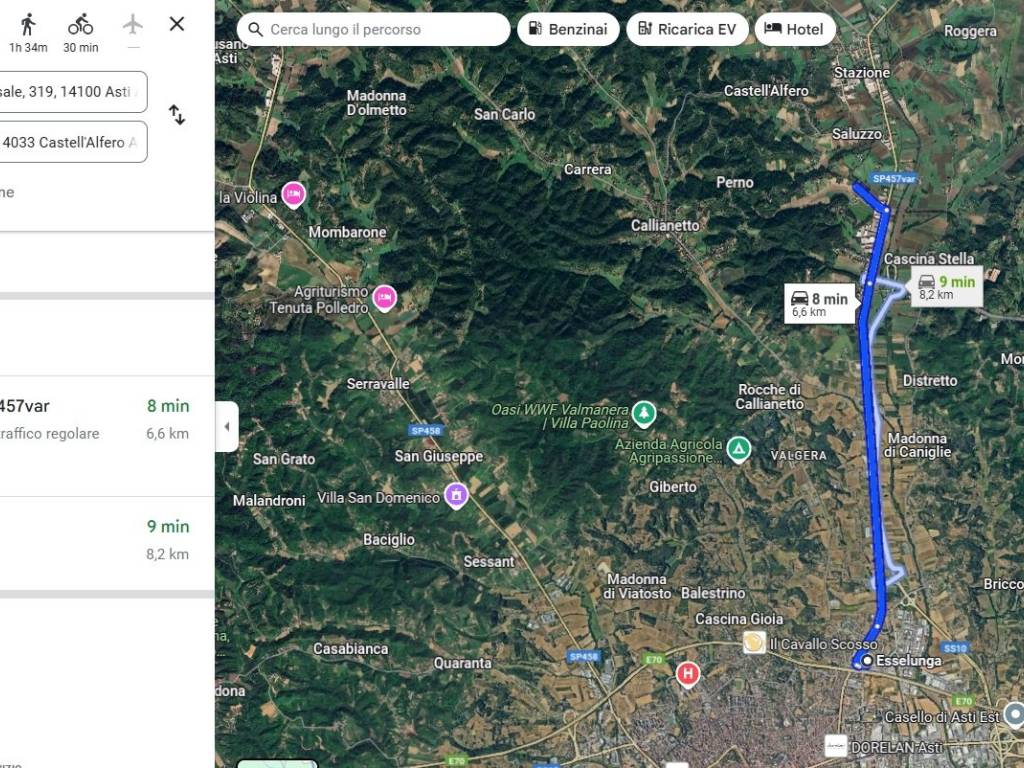This screenshot has height=768, width=1024.
Task: Open la Violina hotel pin
Action: 293,195
